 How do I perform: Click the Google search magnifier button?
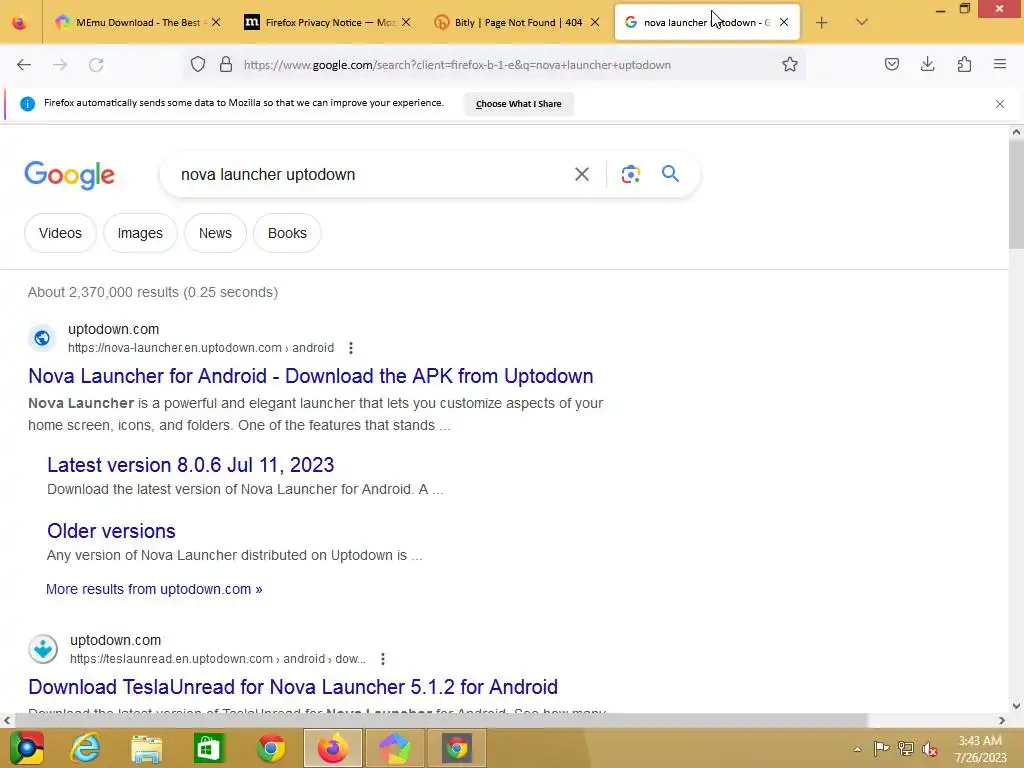click(670, 174)
